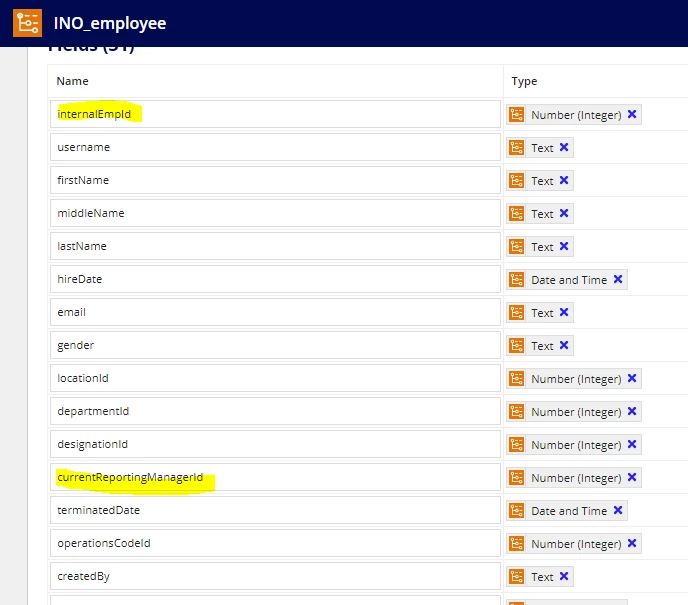
Task: Edit the hireDate field name
Action: click(275, 279)
